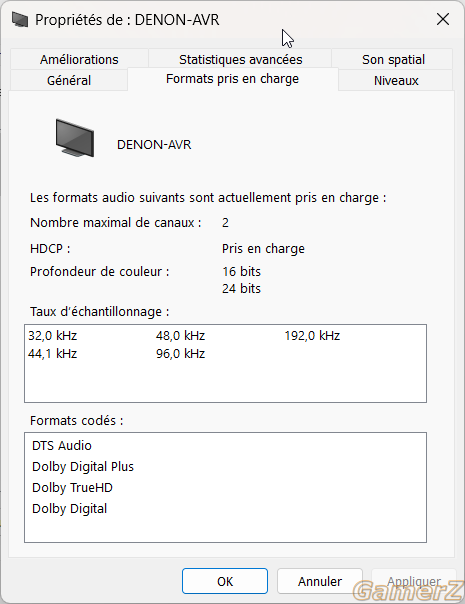
Task: Select the 192,0 kHz sample rate
Action: (312, 336)
